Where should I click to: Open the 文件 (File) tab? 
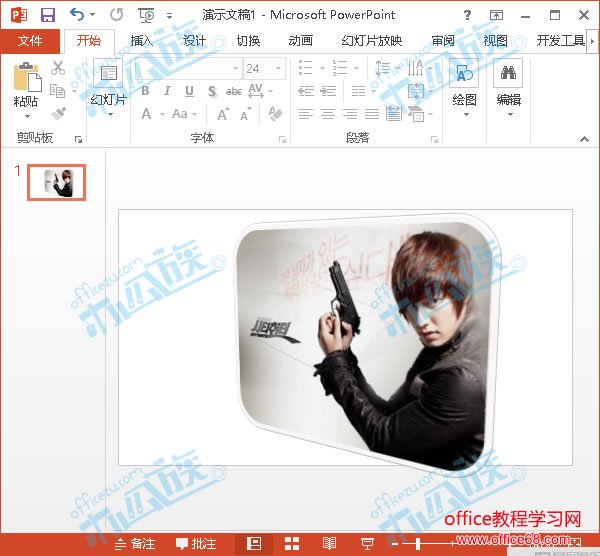[x=30, y=40]
